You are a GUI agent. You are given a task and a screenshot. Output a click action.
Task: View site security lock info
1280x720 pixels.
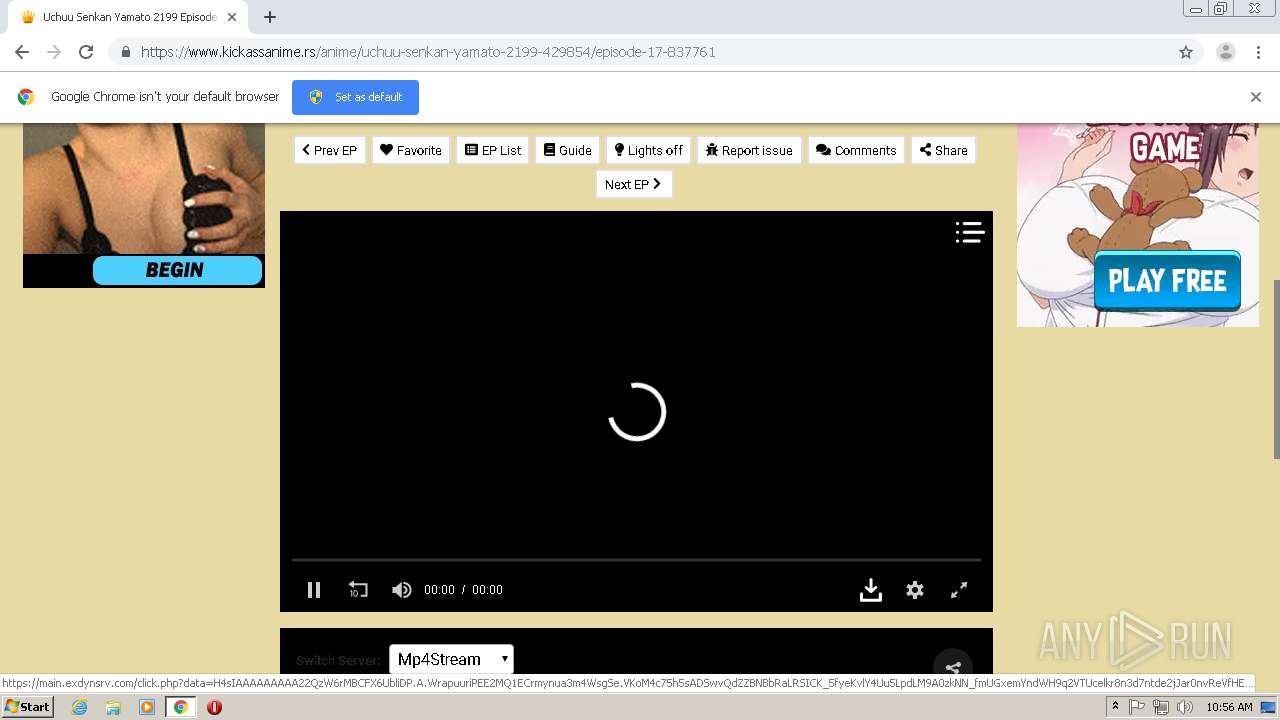[125, 52]
